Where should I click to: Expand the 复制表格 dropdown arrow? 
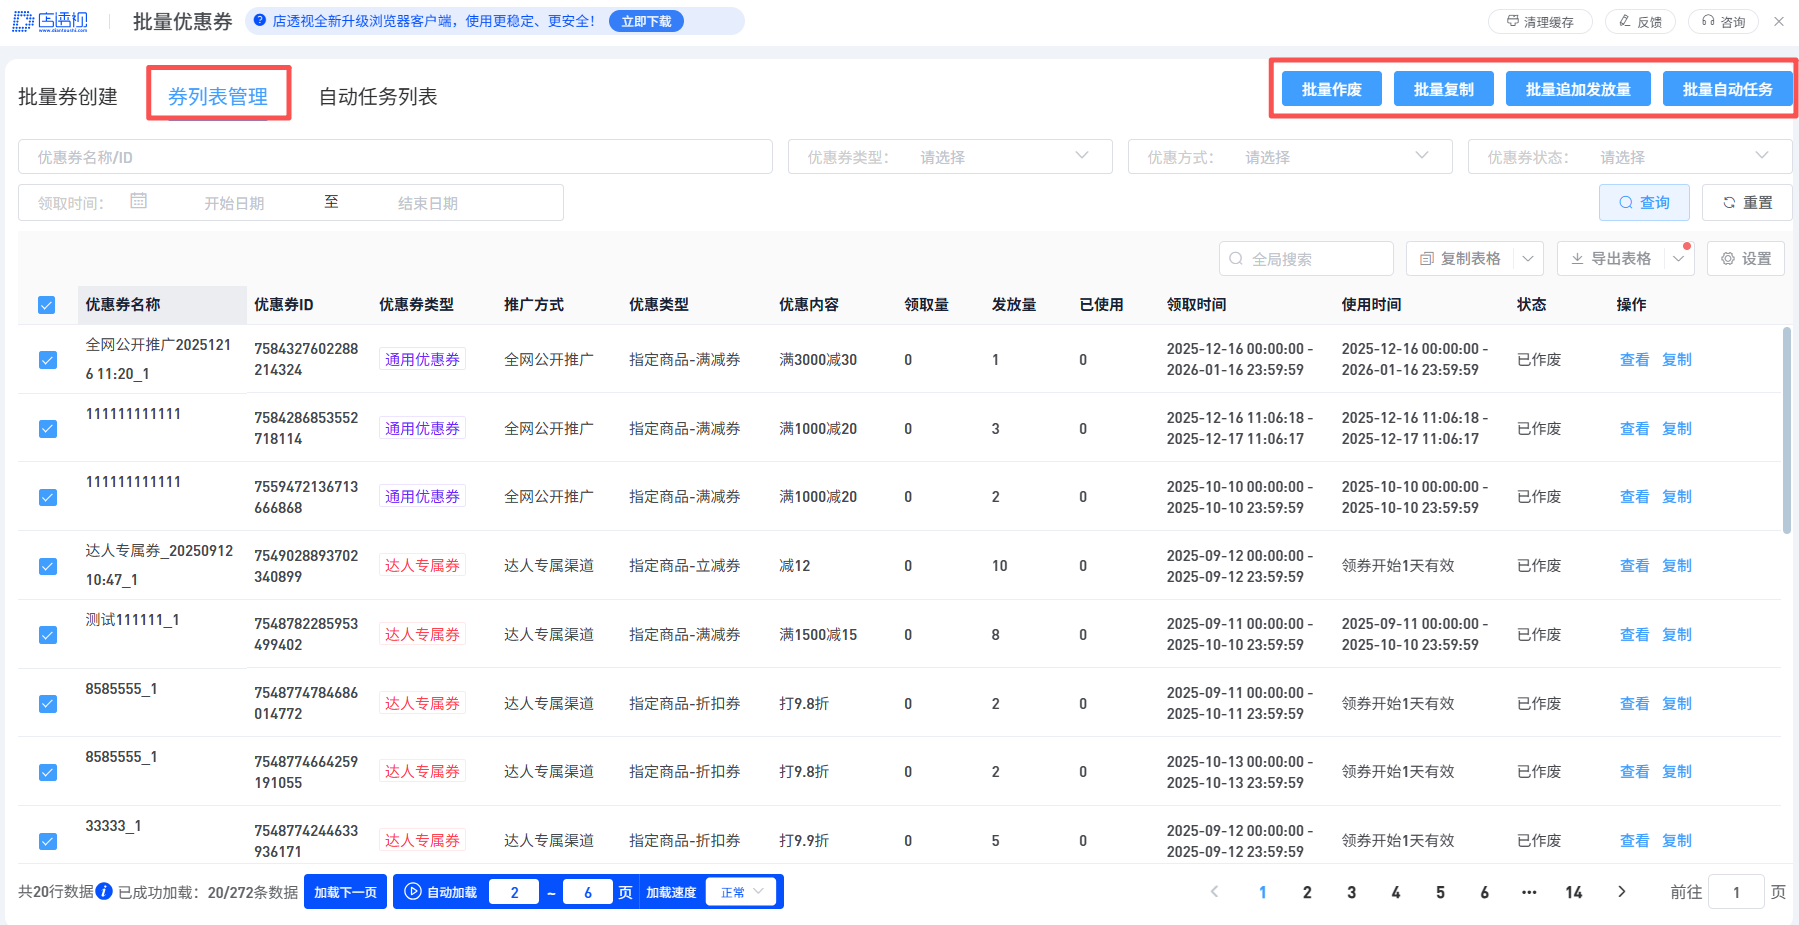click(x=1528, y=258)
